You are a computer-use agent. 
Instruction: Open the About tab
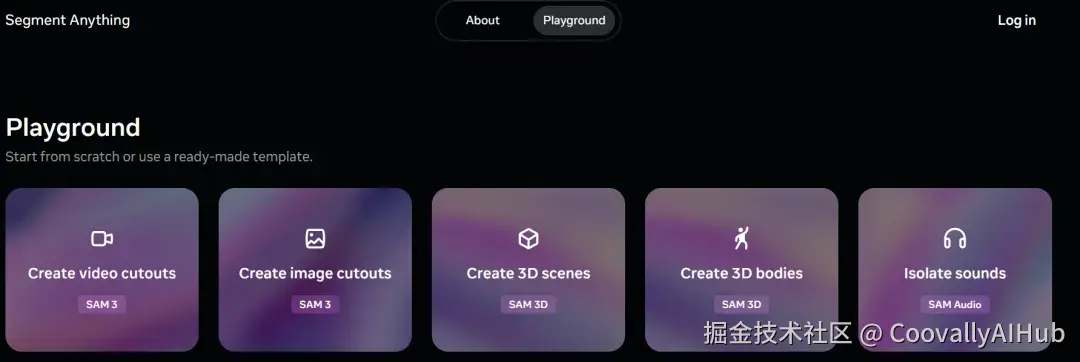click(482, 21)
